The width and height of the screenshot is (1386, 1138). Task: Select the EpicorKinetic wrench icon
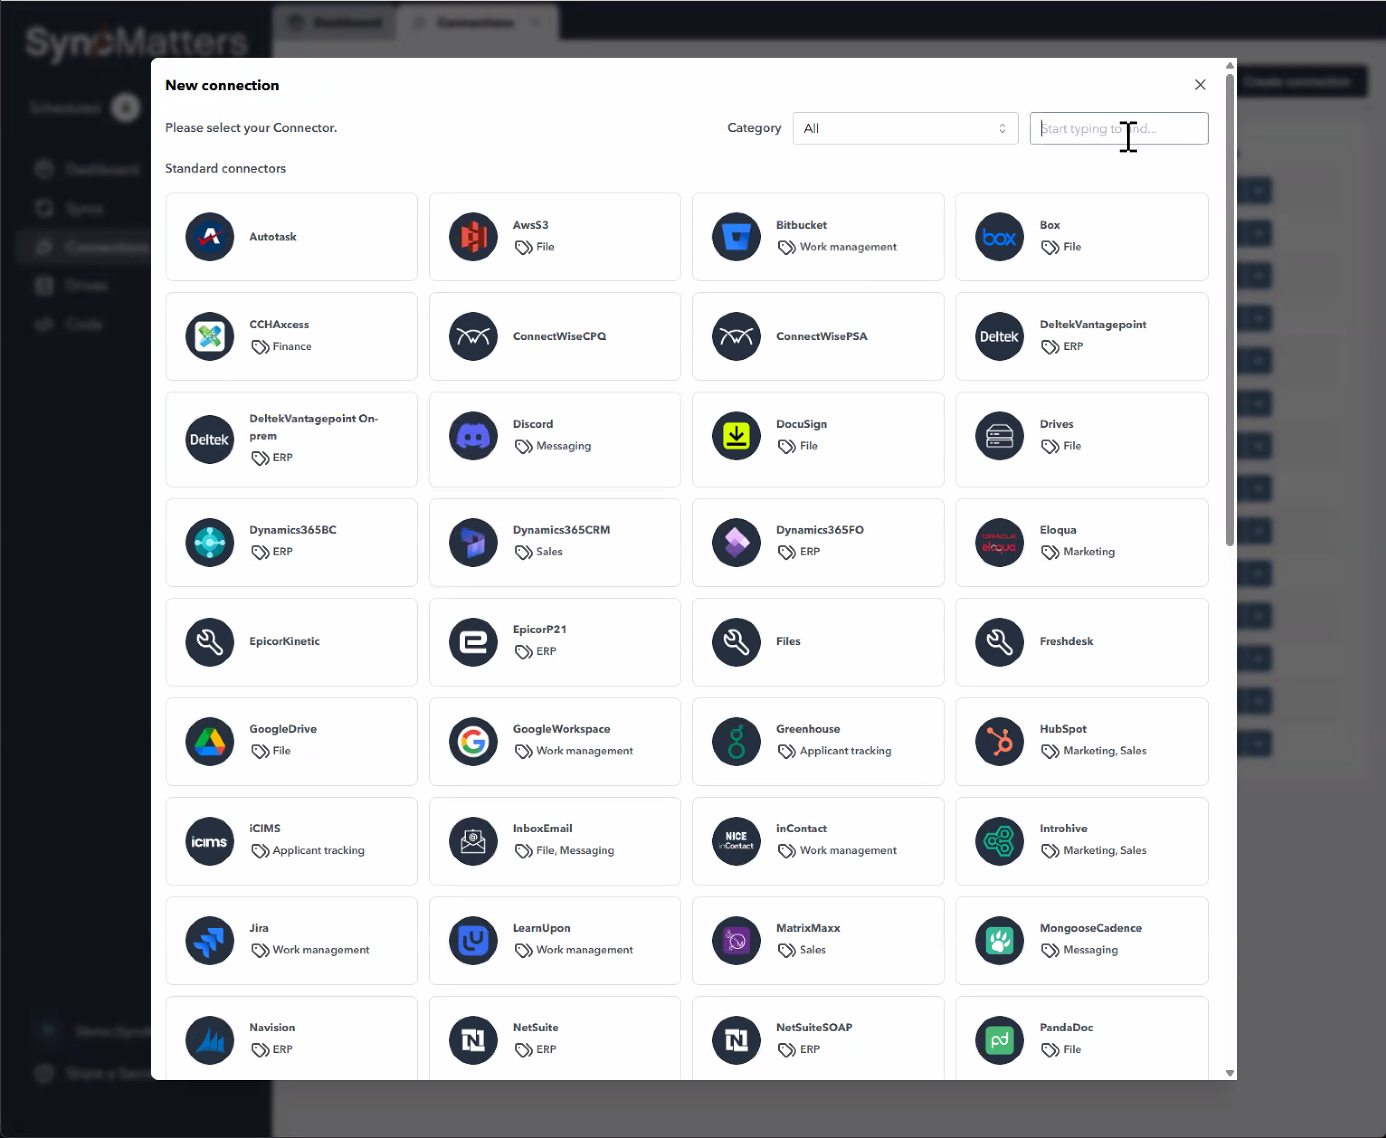pos(210,642)
